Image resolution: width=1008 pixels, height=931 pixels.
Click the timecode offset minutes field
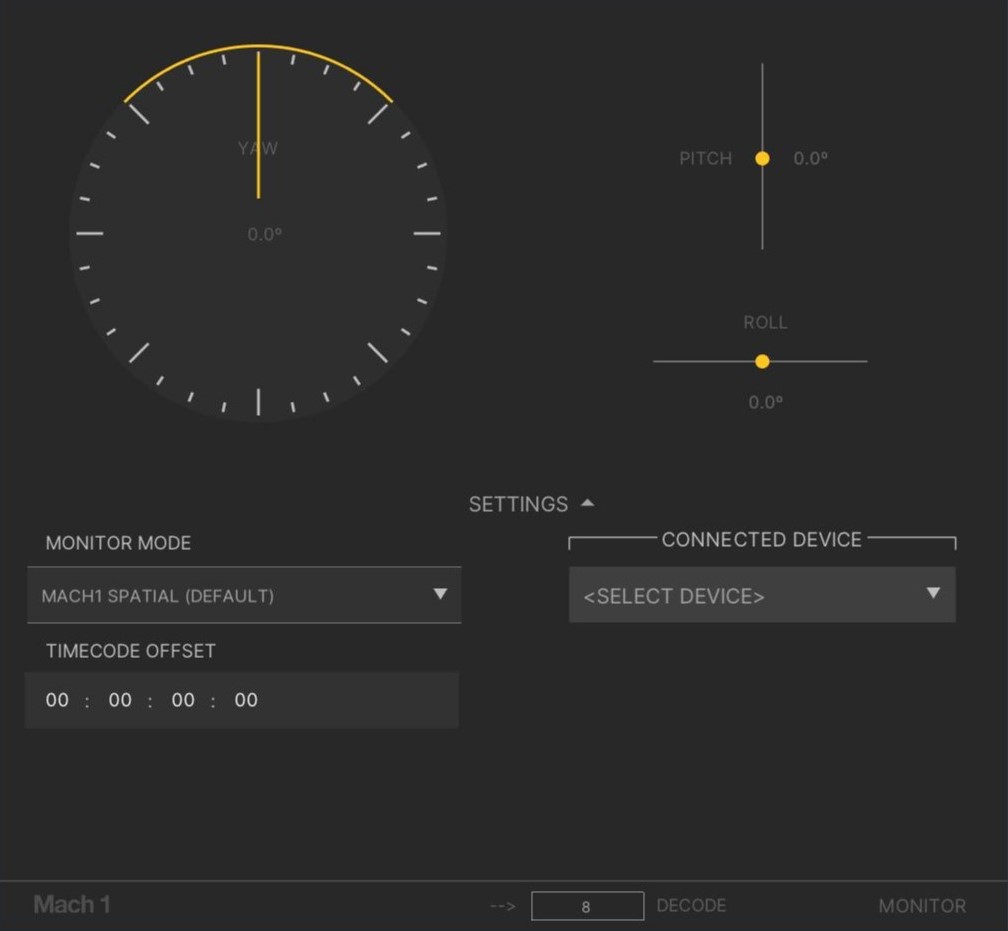[x=120, y=700]
